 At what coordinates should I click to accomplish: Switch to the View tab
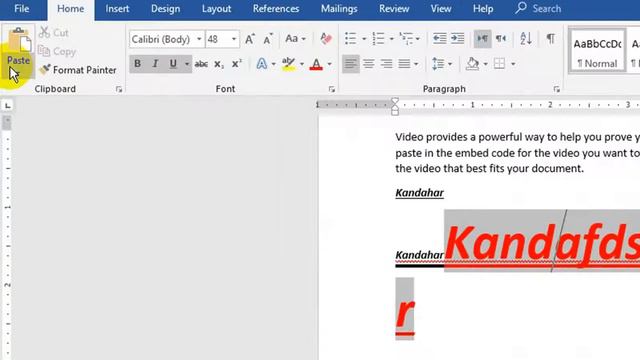(441, 9)
